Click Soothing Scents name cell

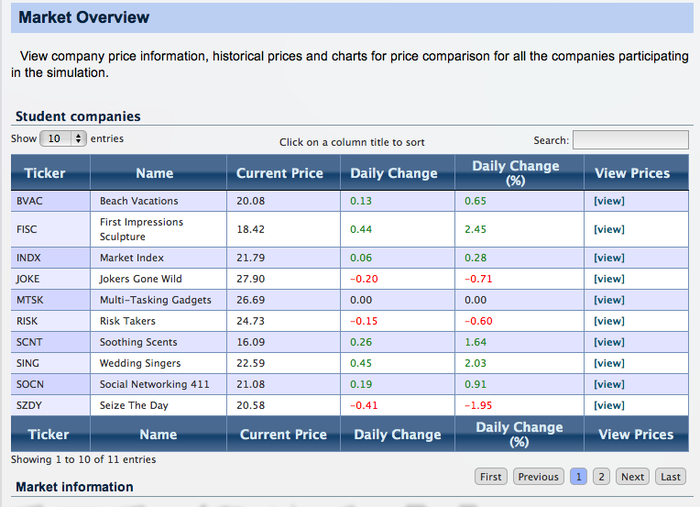click(158, 342)
